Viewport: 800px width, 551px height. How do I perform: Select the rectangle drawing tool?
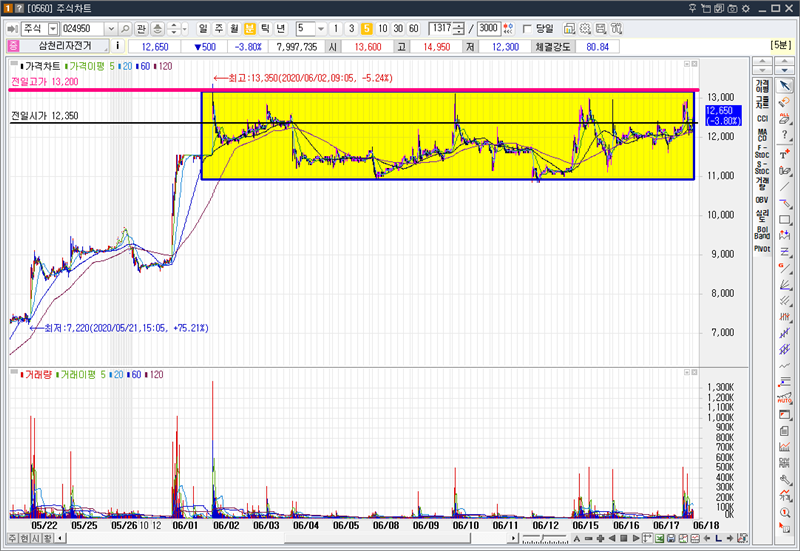785,220
